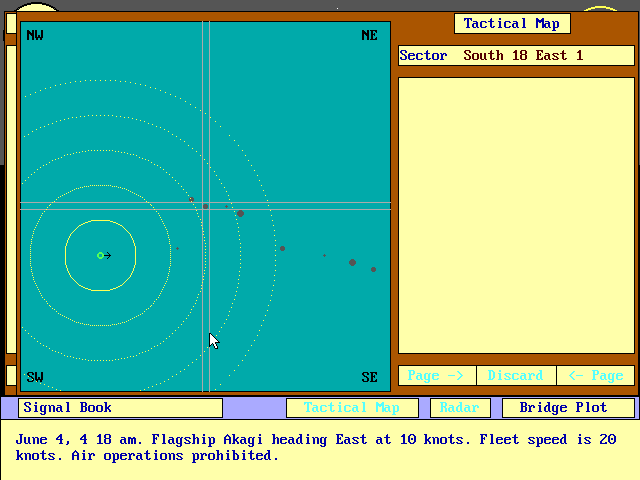The image size is (640, 480).
Task: Open the Signal Book
Action: pyautogui.click(x=120, y=408)
